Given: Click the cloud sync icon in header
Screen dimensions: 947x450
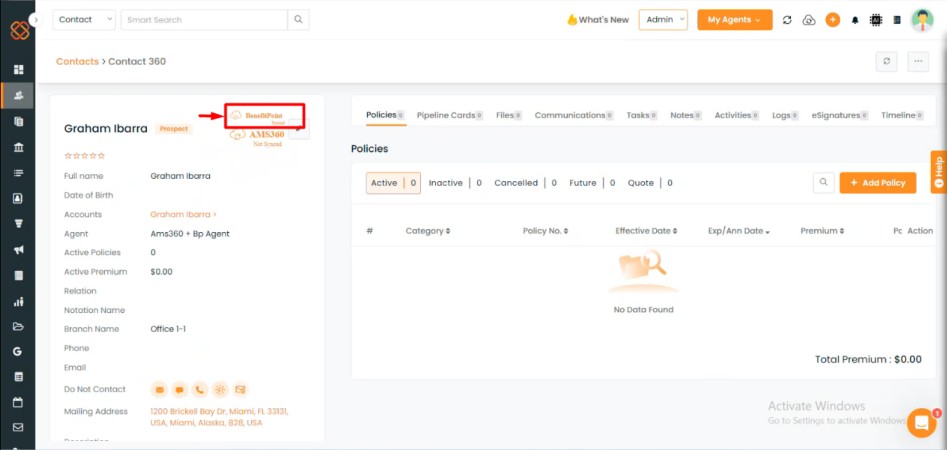Looking at the screenshot, I should 809,20.
